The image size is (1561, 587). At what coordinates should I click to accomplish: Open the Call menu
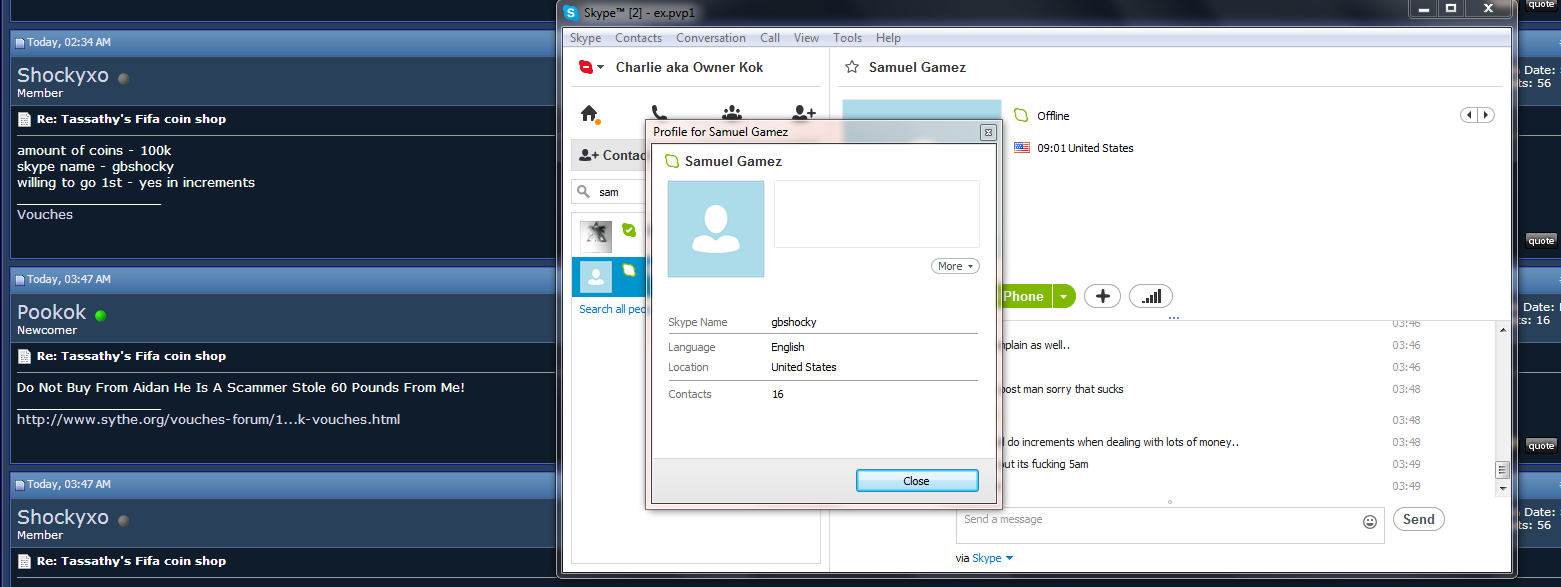point(770,38)
